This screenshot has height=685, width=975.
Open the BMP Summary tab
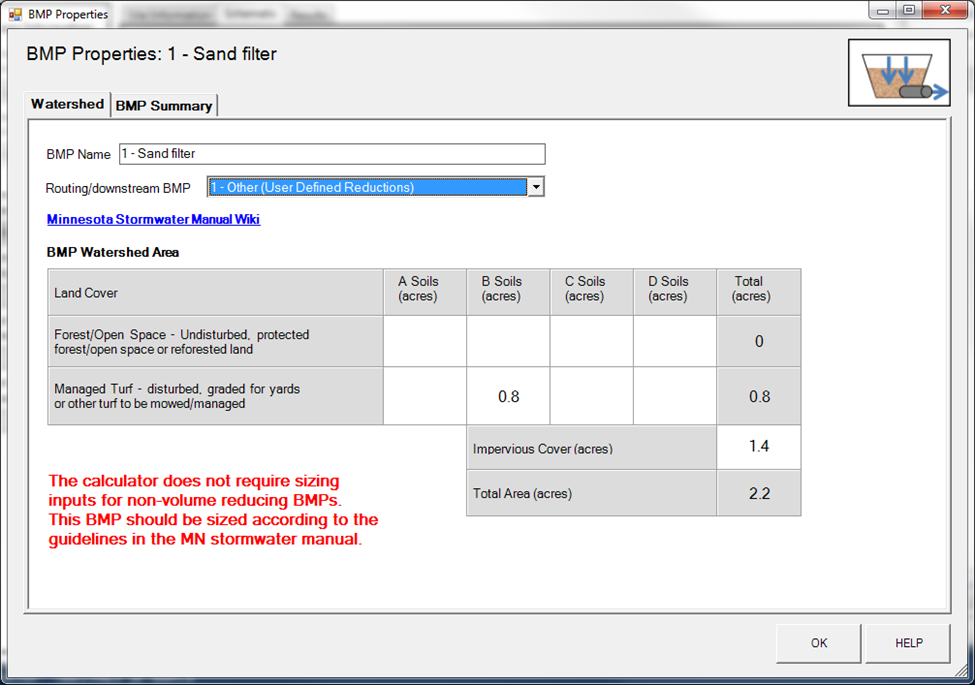coord(164,106)
